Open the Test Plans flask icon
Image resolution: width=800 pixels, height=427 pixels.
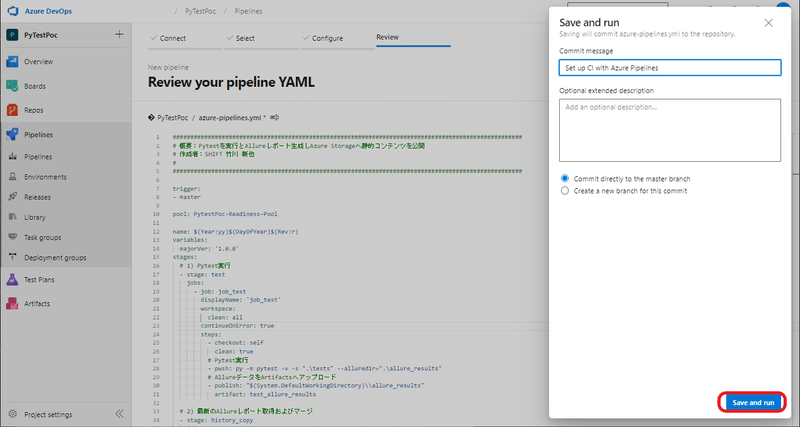pos(12,279)
